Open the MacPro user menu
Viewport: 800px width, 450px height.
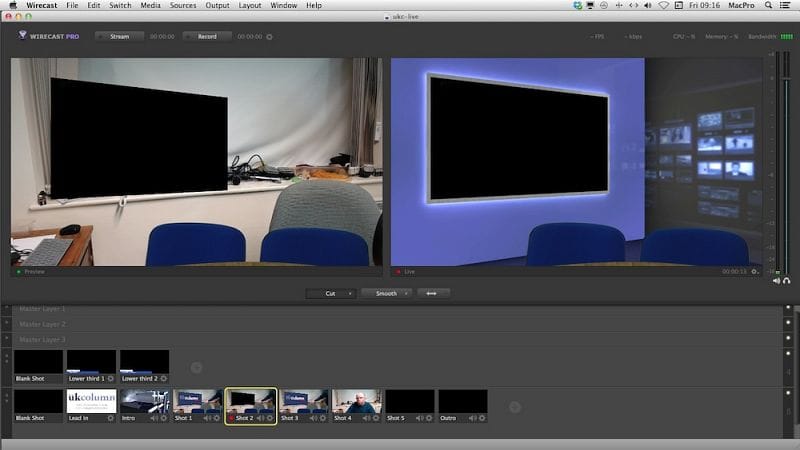click(741, 5)
